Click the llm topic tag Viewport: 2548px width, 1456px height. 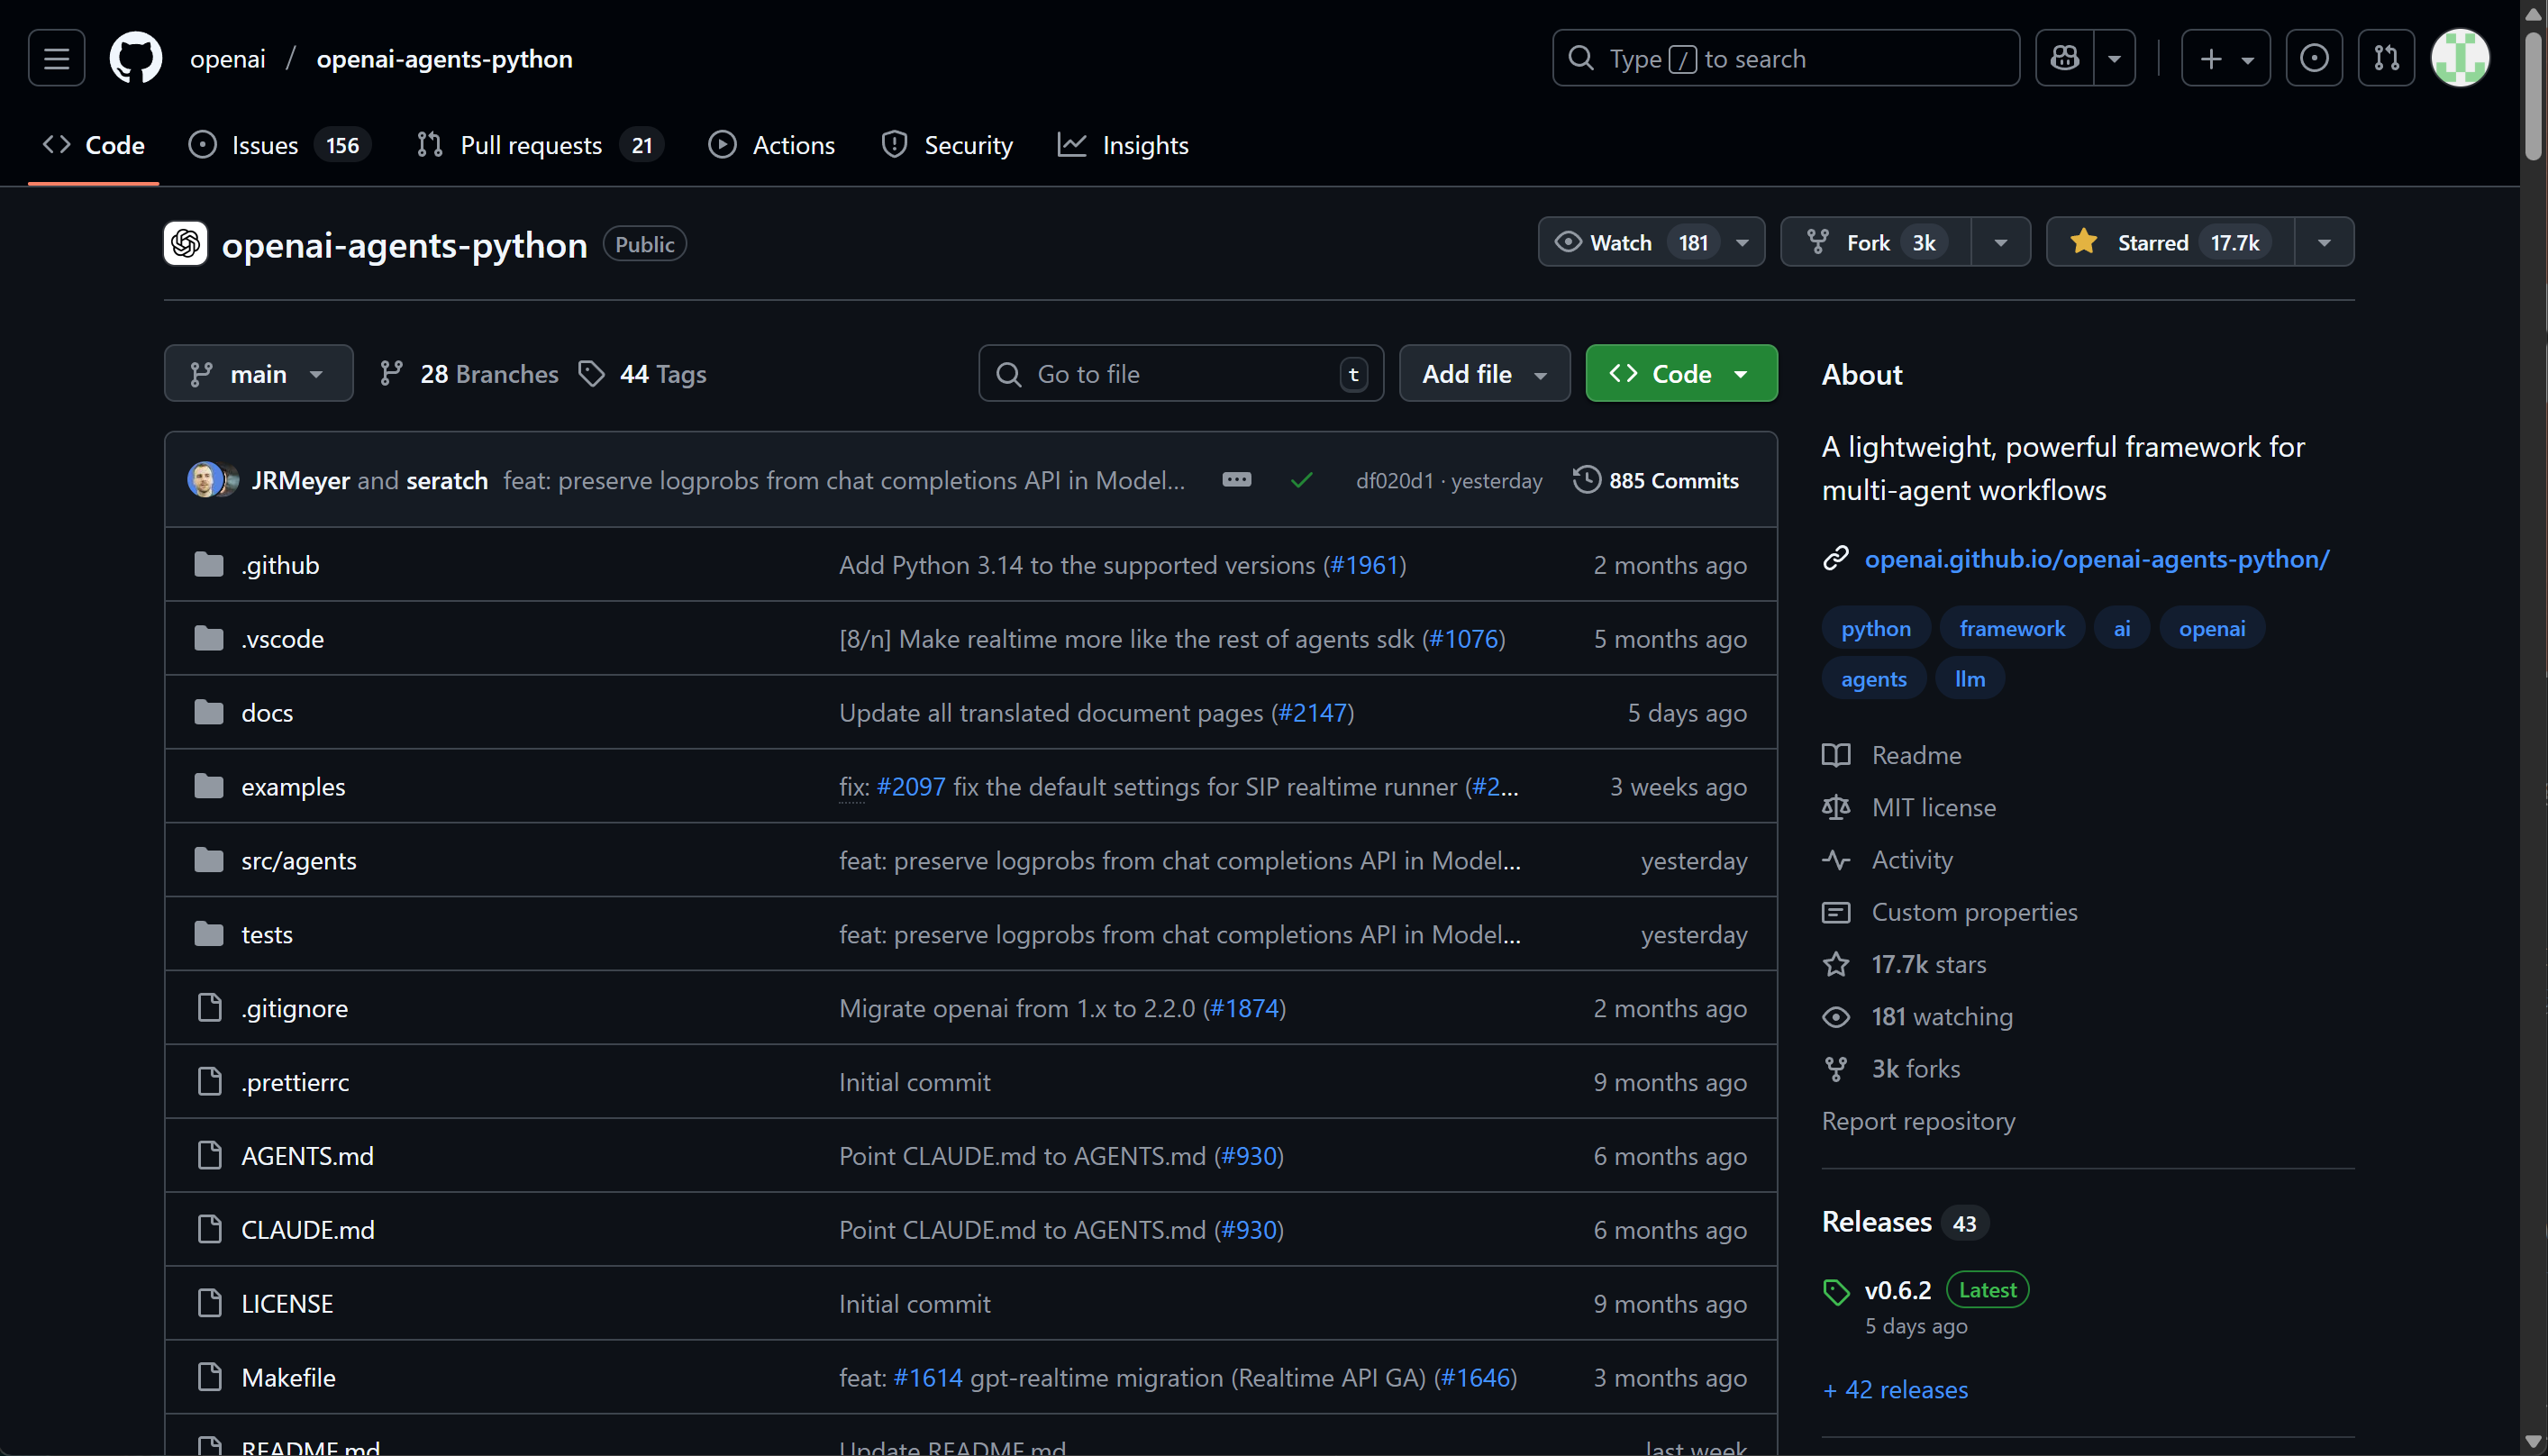point(1970,678)
